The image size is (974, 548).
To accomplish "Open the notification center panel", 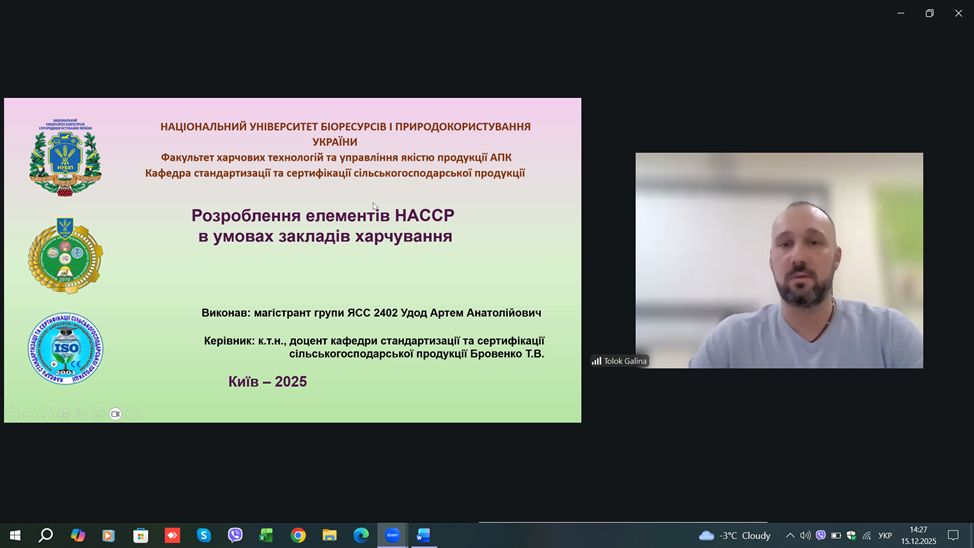I will [953, 535].
